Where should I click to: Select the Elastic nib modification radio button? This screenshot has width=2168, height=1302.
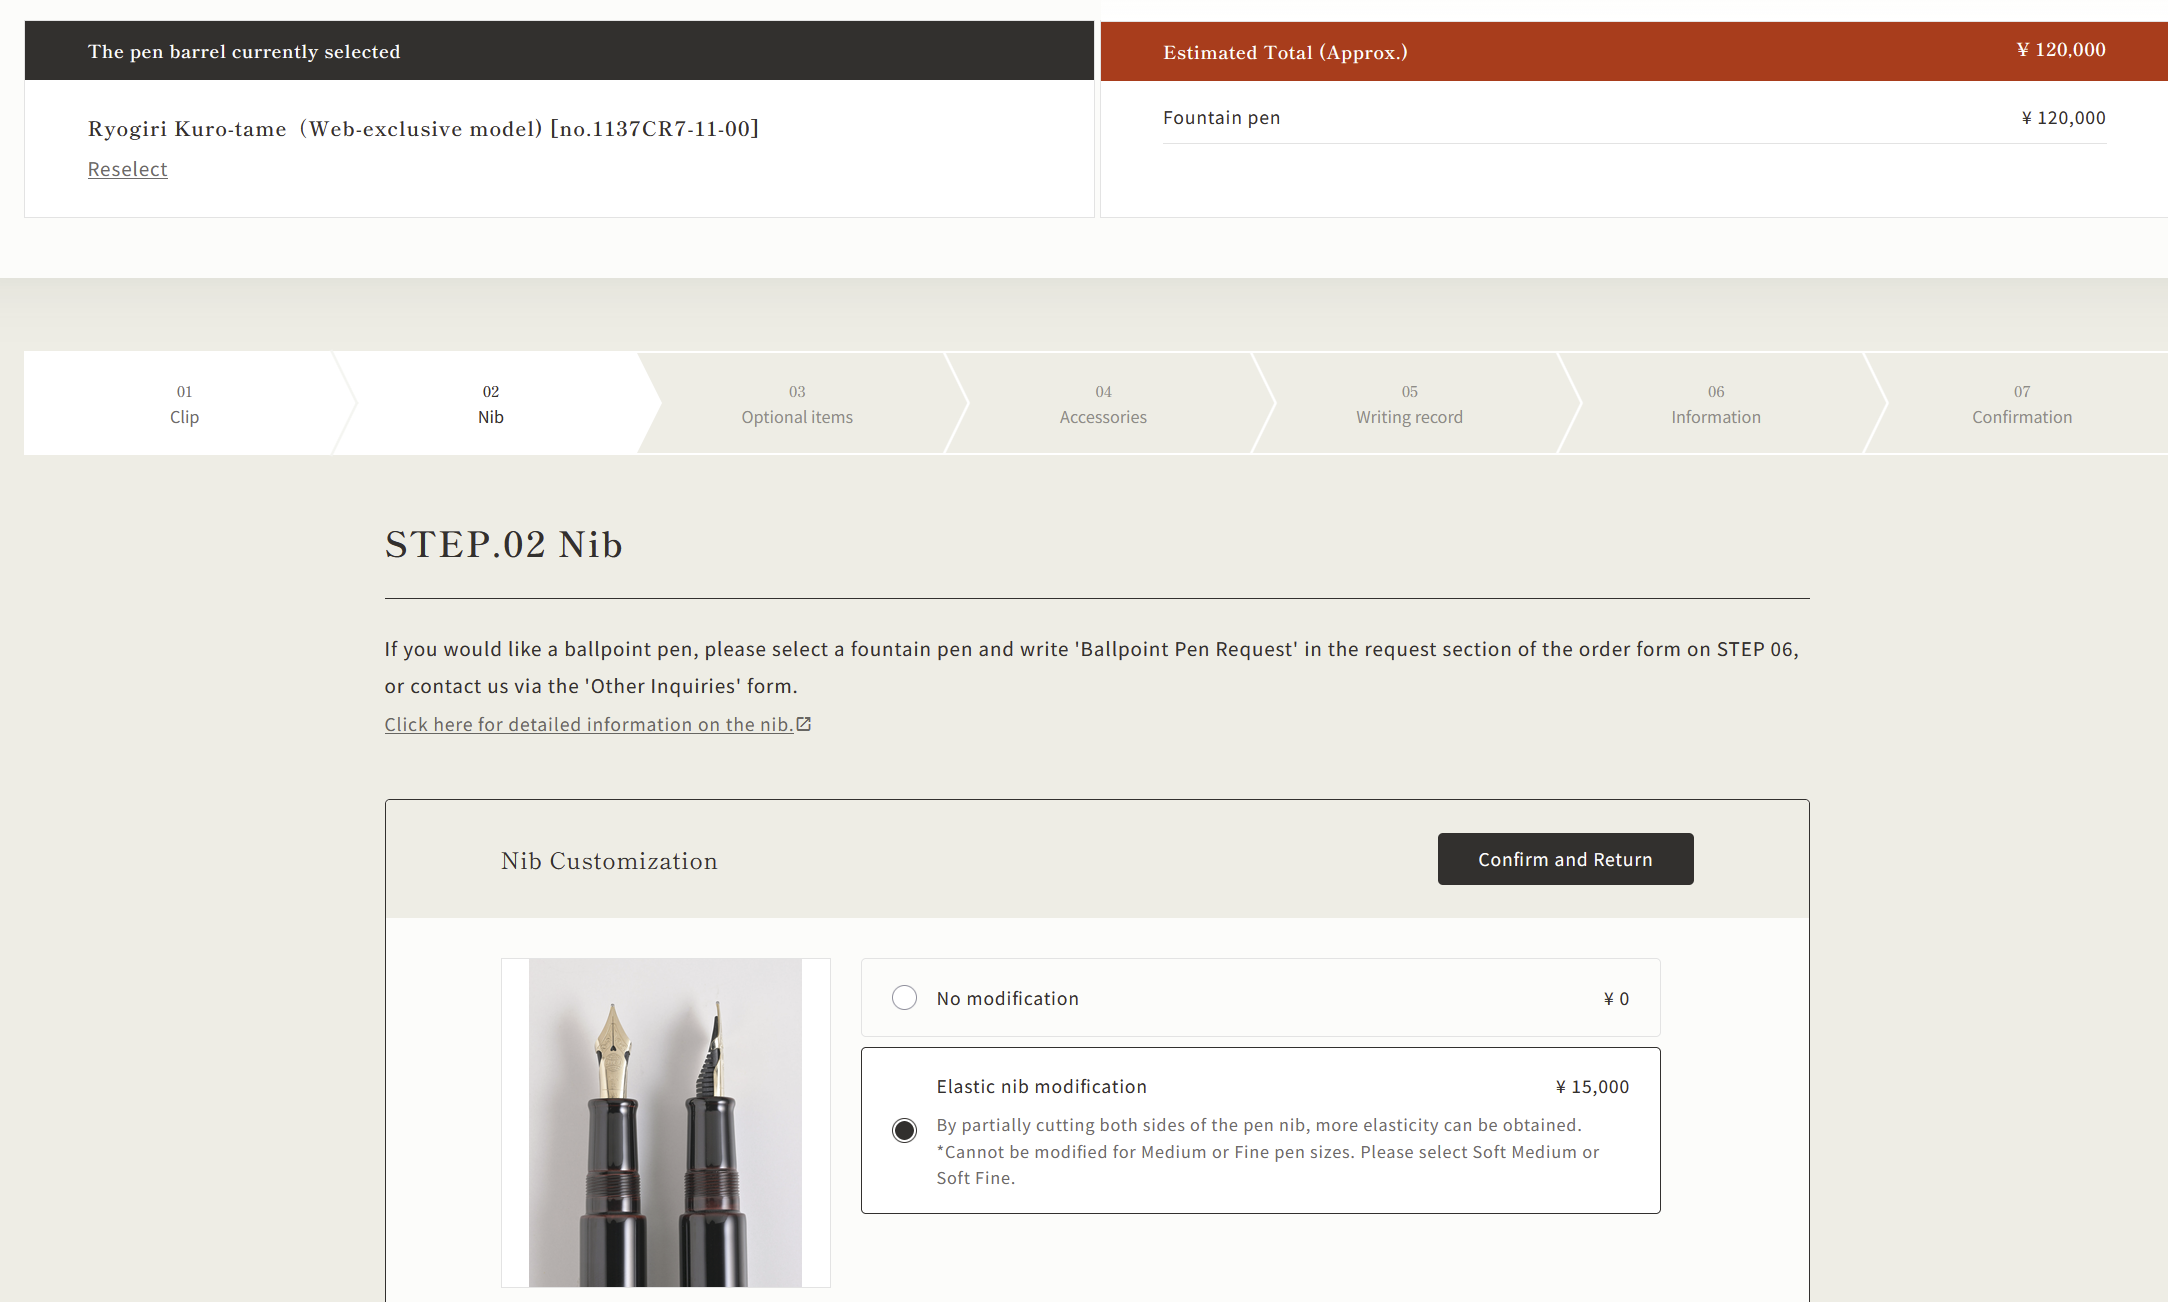pos(904,1130)
